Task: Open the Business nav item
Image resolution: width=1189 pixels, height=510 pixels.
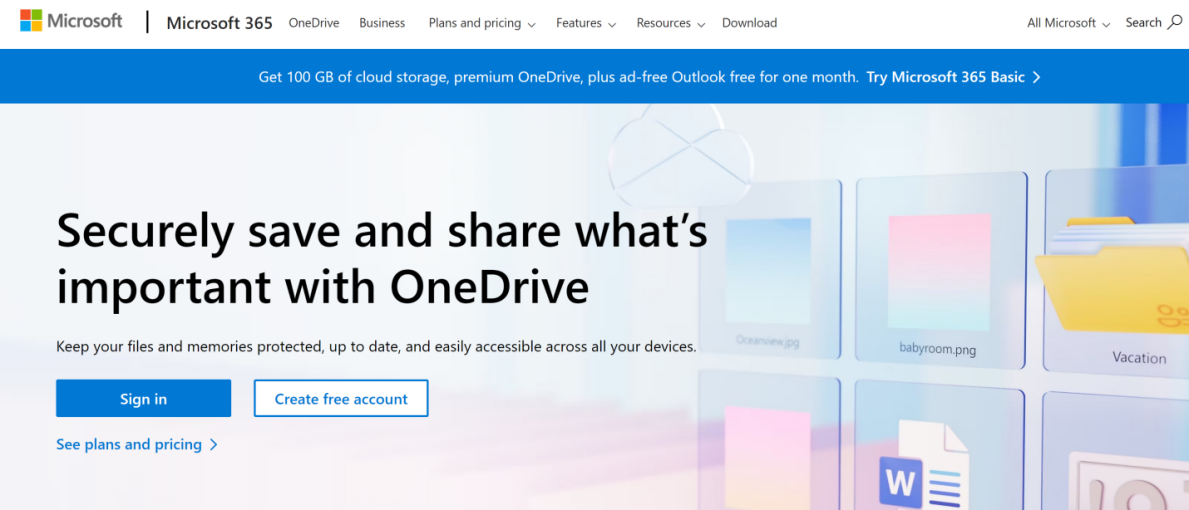Action: click(382, 23)
